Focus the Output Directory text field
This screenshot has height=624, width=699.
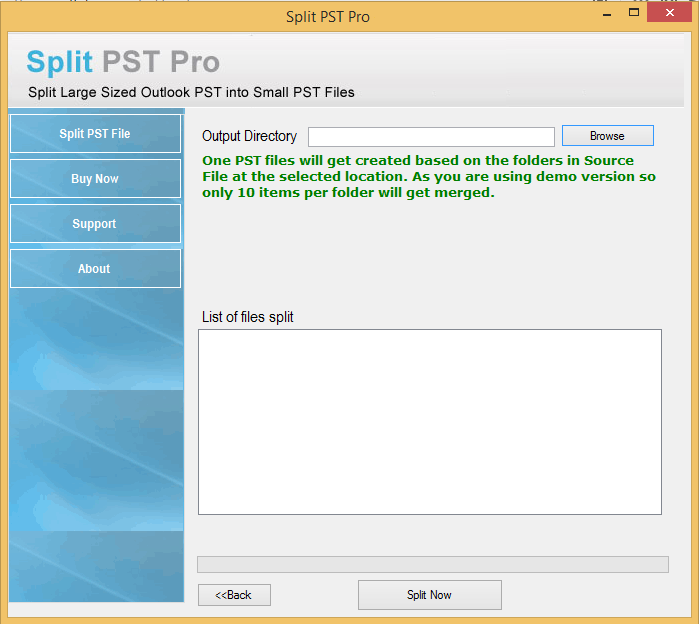[x=431, y=137]
